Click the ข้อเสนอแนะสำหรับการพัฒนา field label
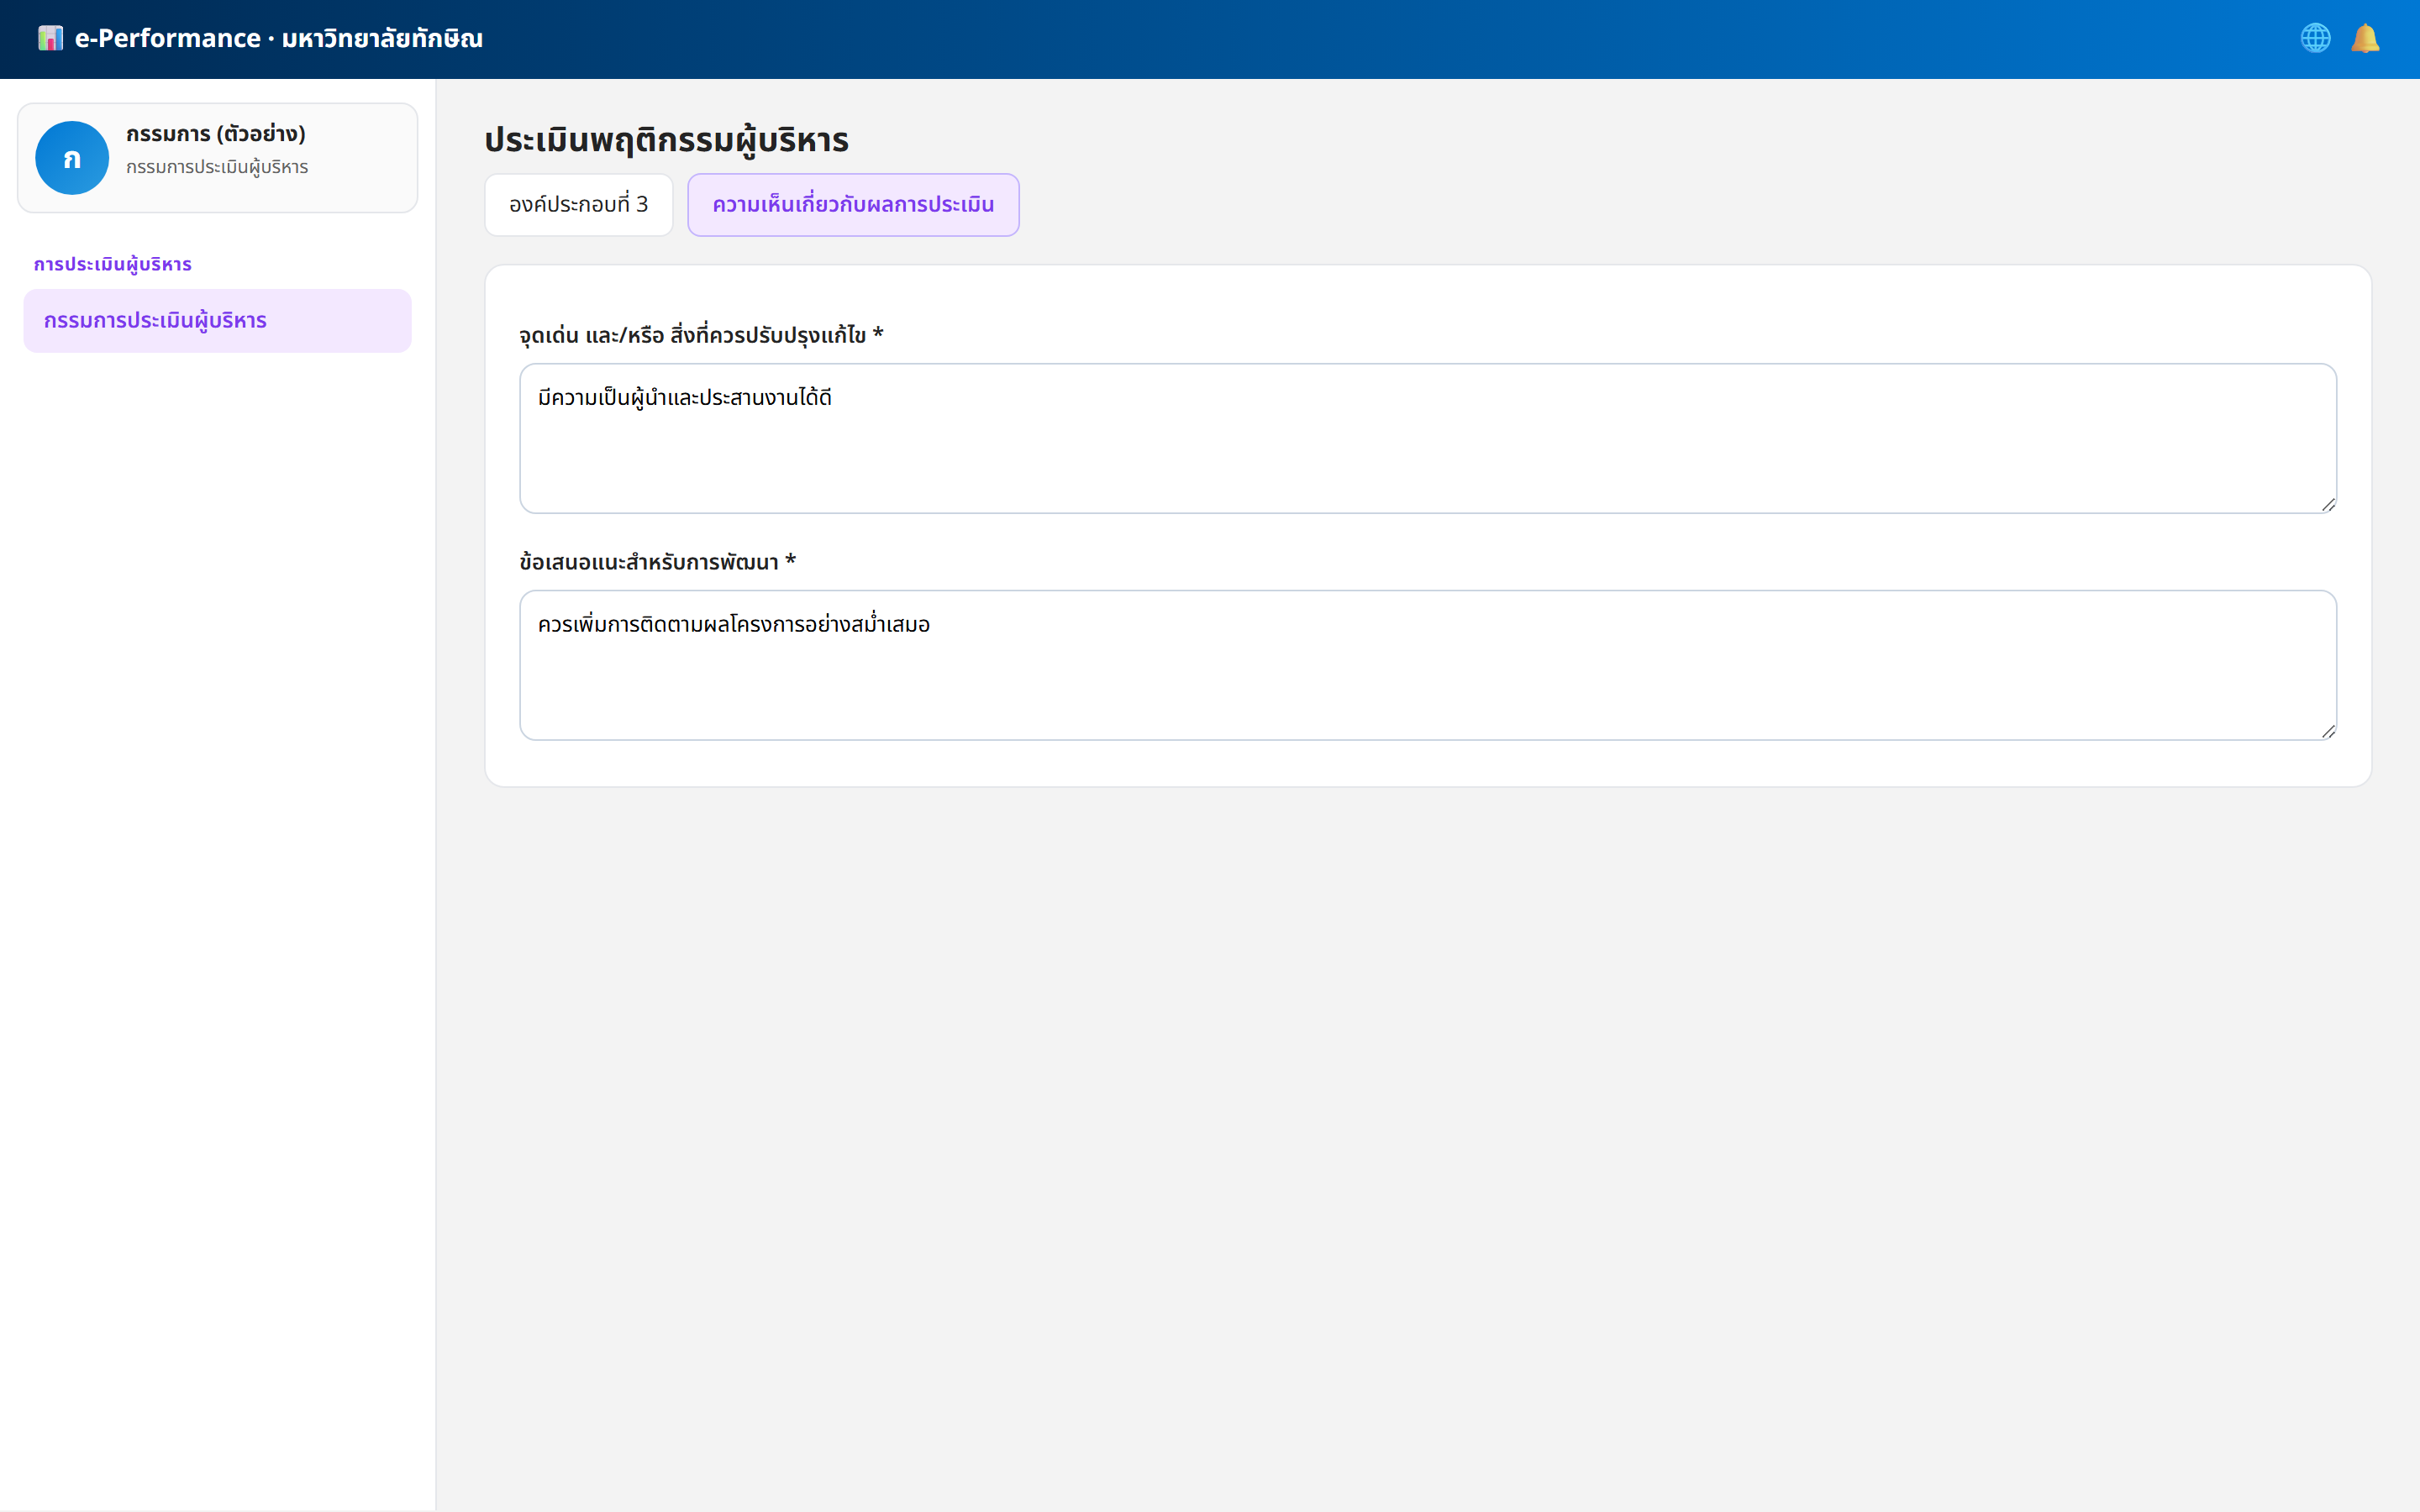2420x1512 pixels. coord(657,562)
